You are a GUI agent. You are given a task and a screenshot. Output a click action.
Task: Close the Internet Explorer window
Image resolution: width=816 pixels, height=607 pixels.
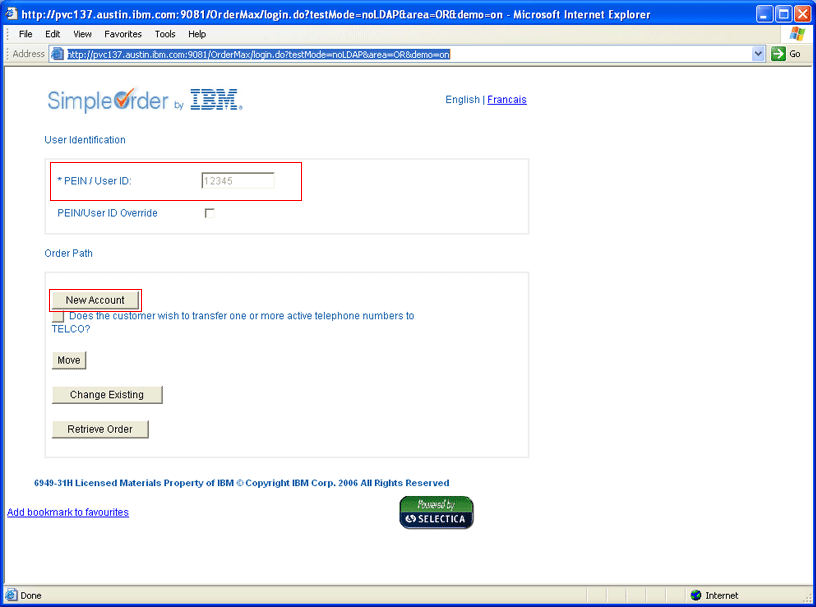coord(802,14)
